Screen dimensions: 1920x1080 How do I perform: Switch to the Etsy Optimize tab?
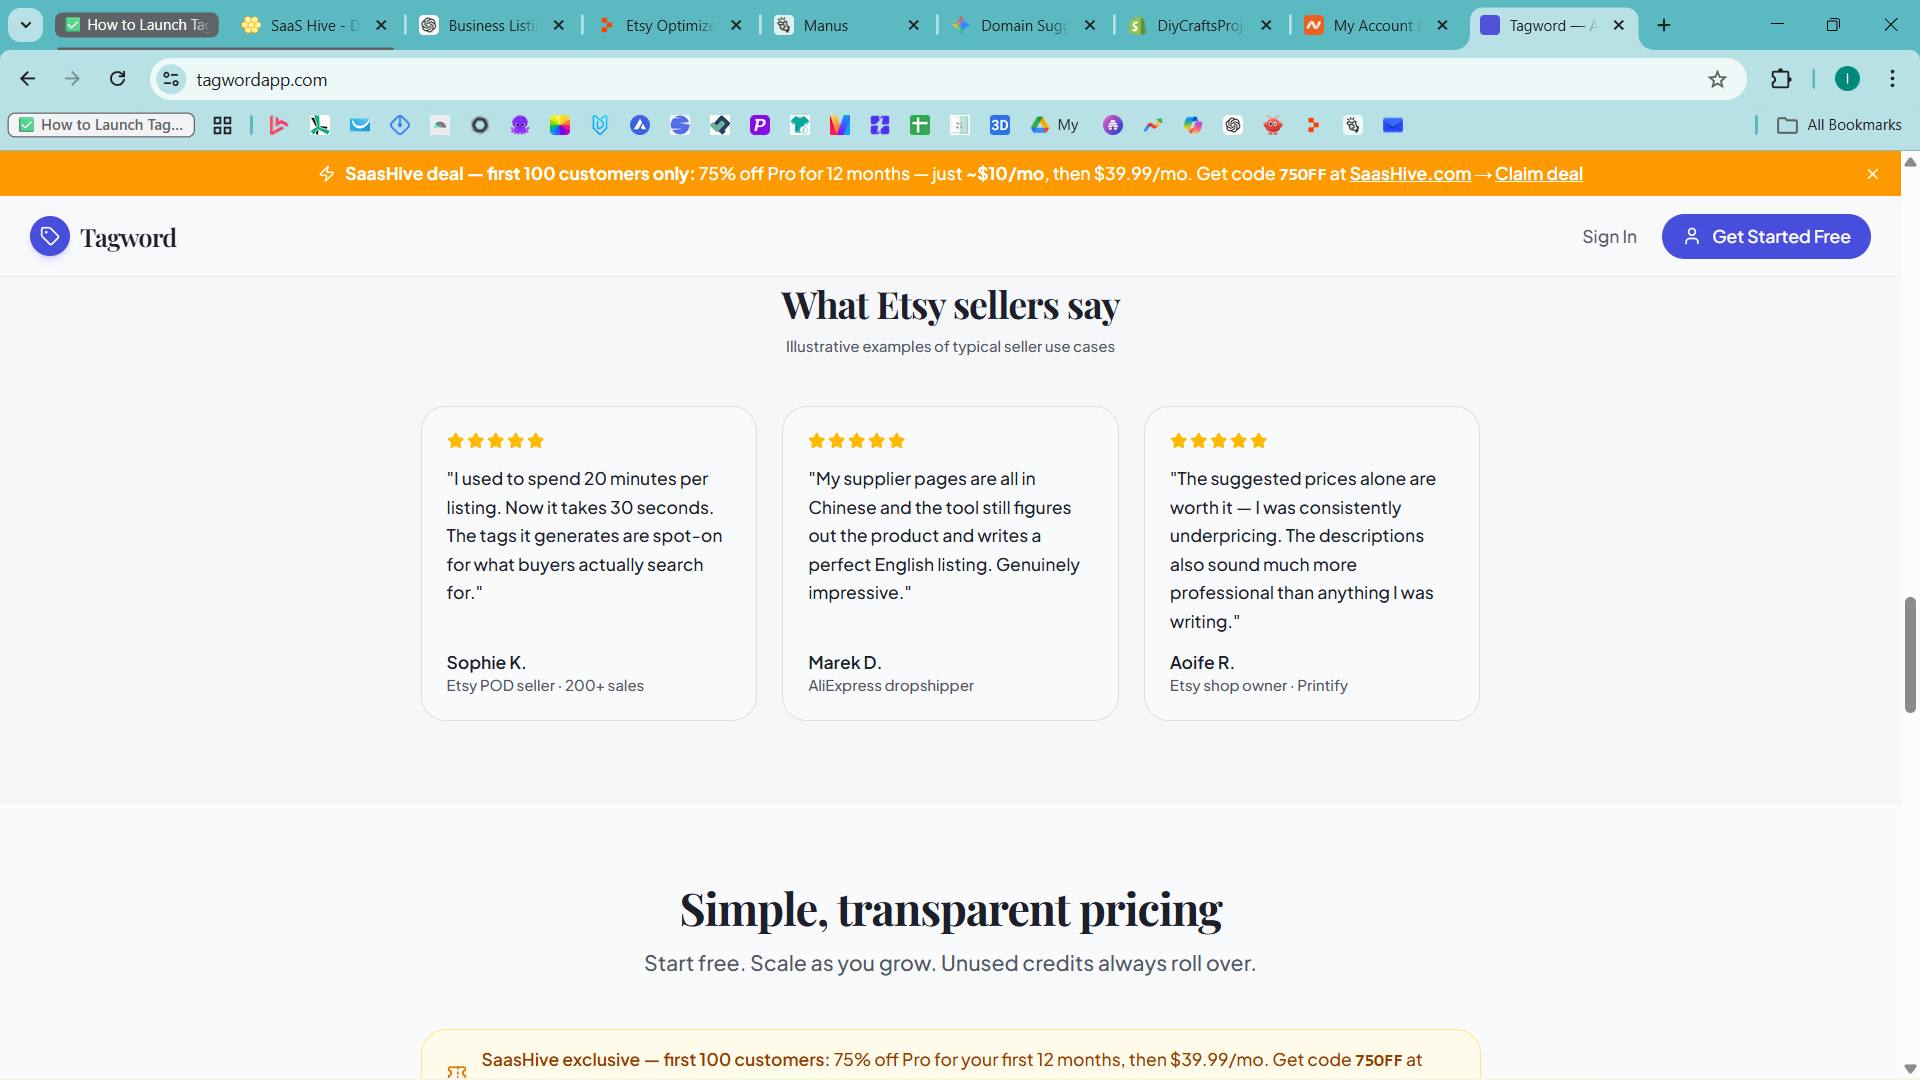point(670,25)
